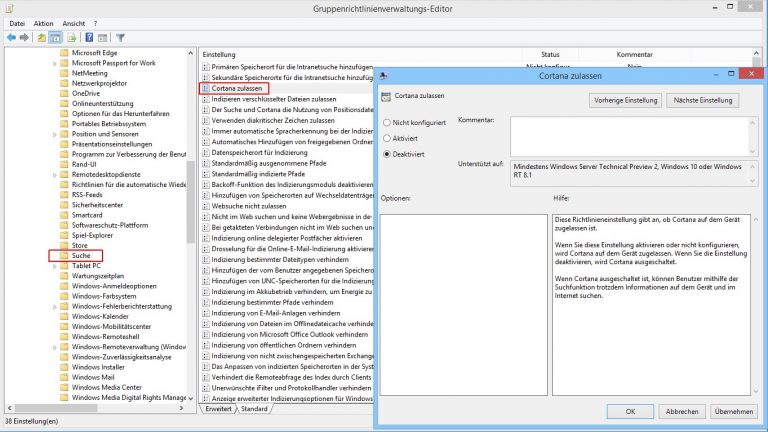
Task: Click inside the Kommentar text box
Action: pyautogui.click(x=629, y=136)
